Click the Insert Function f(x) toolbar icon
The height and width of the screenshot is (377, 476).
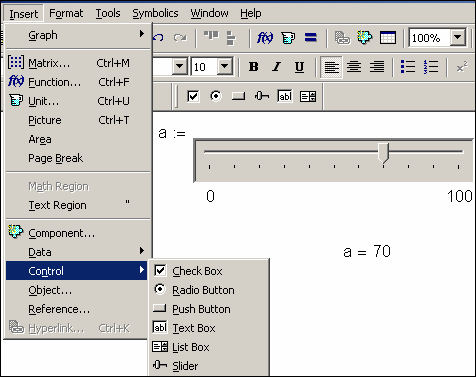265,38
